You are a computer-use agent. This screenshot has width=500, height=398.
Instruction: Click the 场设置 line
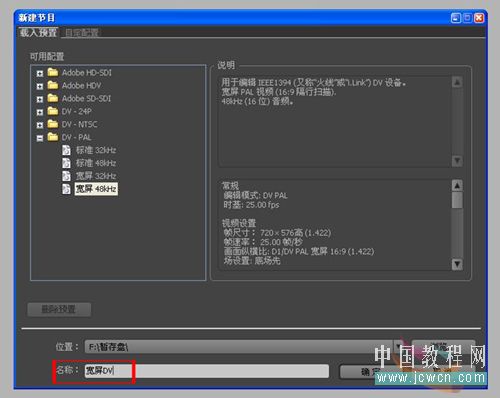click(x=252, y=261)
